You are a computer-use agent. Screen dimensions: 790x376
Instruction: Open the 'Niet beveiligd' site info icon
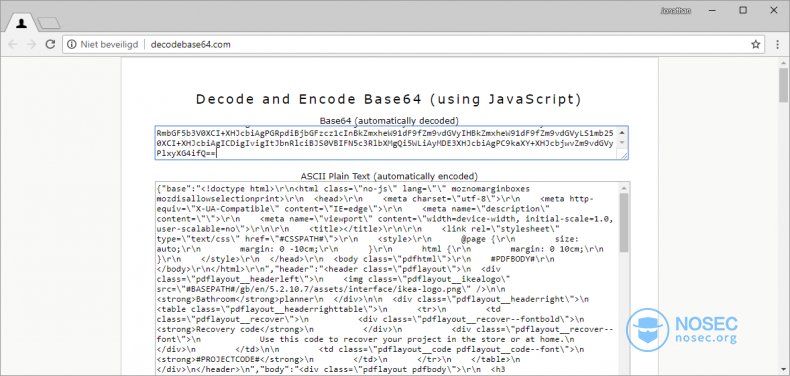(x=72, y=44)
